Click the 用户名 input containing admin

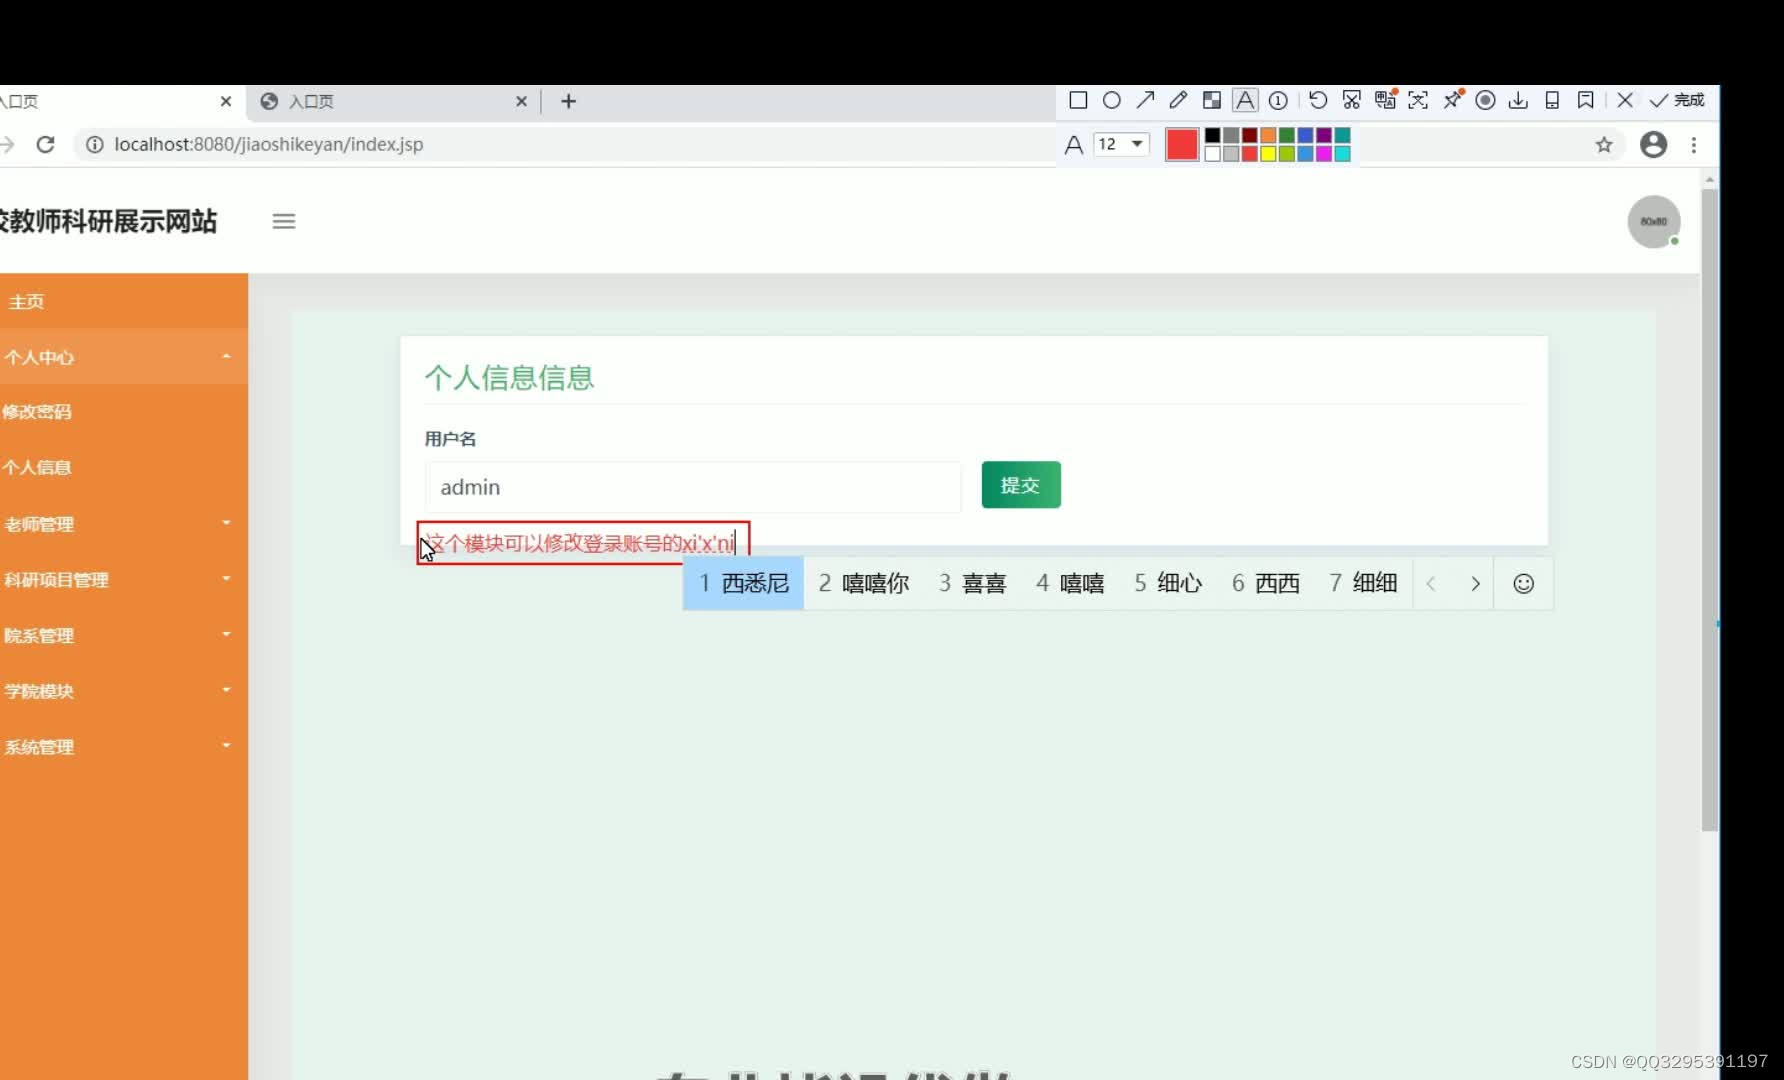[693, 487]
